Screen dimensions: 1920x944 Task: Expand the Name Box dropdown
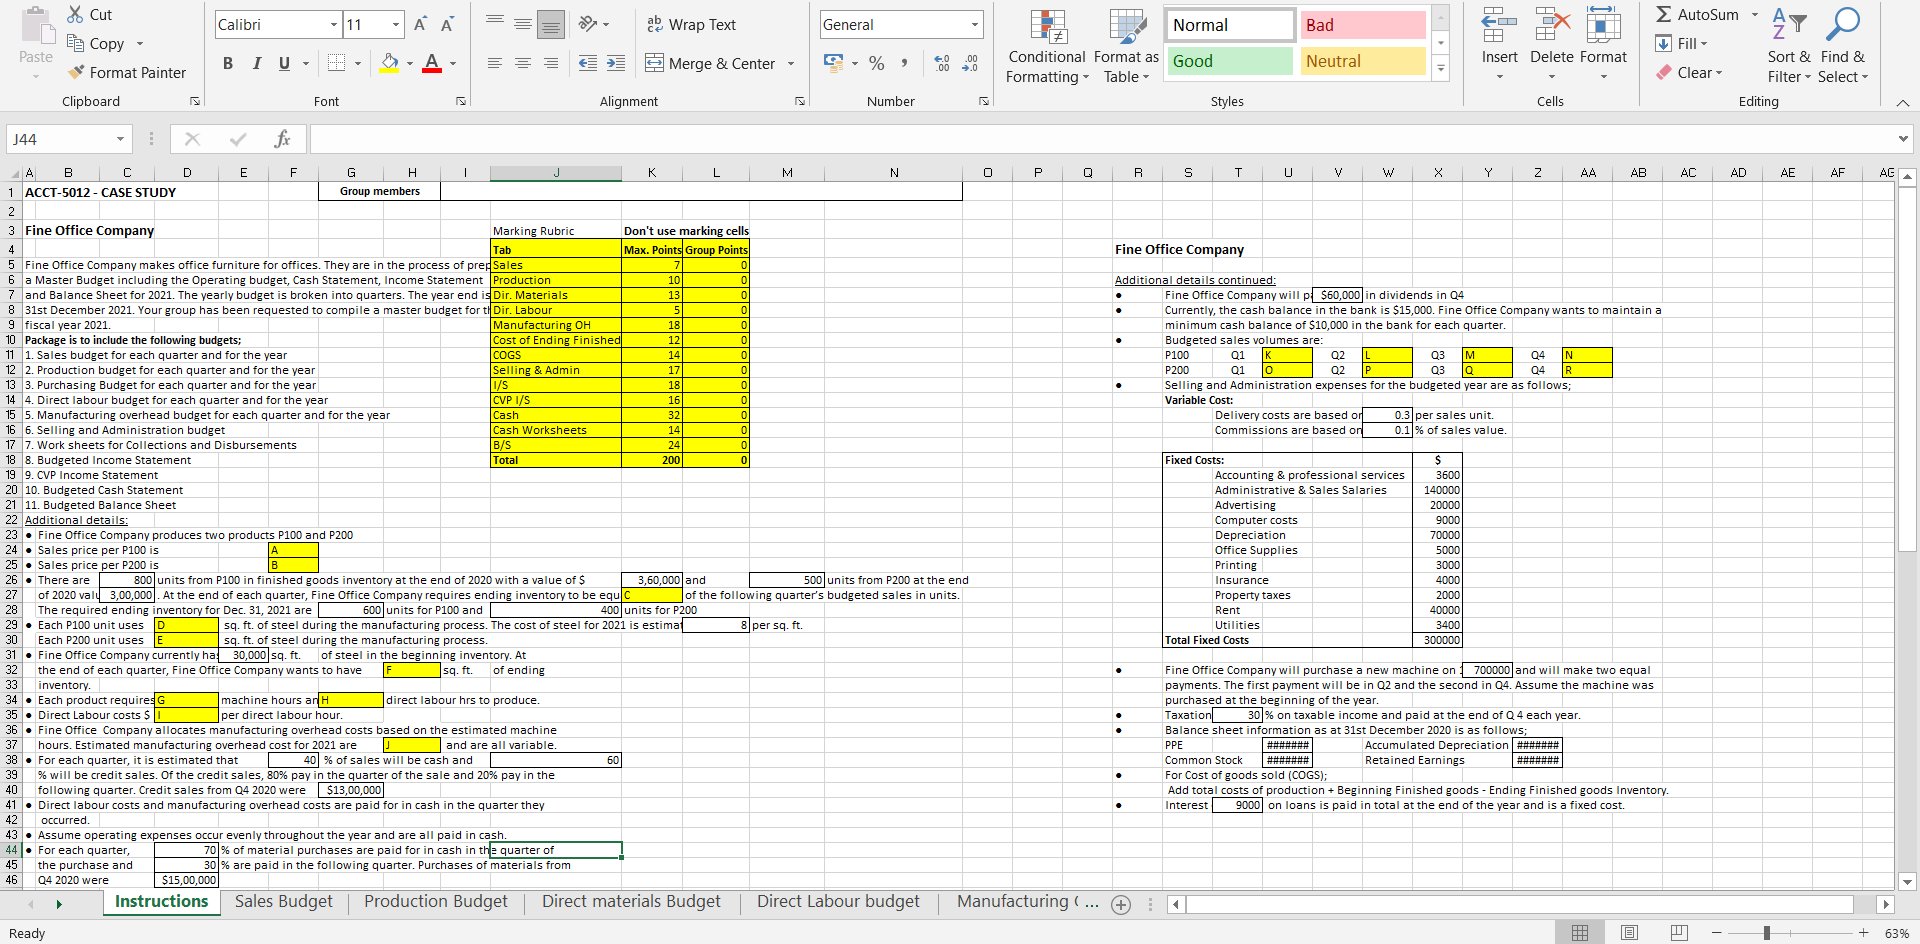(x=120, y=139)
